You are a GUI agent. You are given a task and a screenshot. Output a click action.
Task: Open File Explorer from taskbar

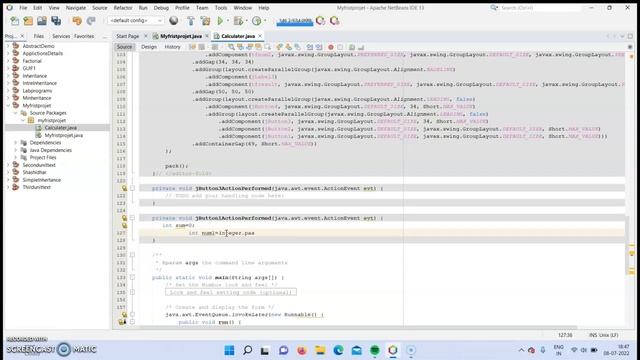point(320,350)
